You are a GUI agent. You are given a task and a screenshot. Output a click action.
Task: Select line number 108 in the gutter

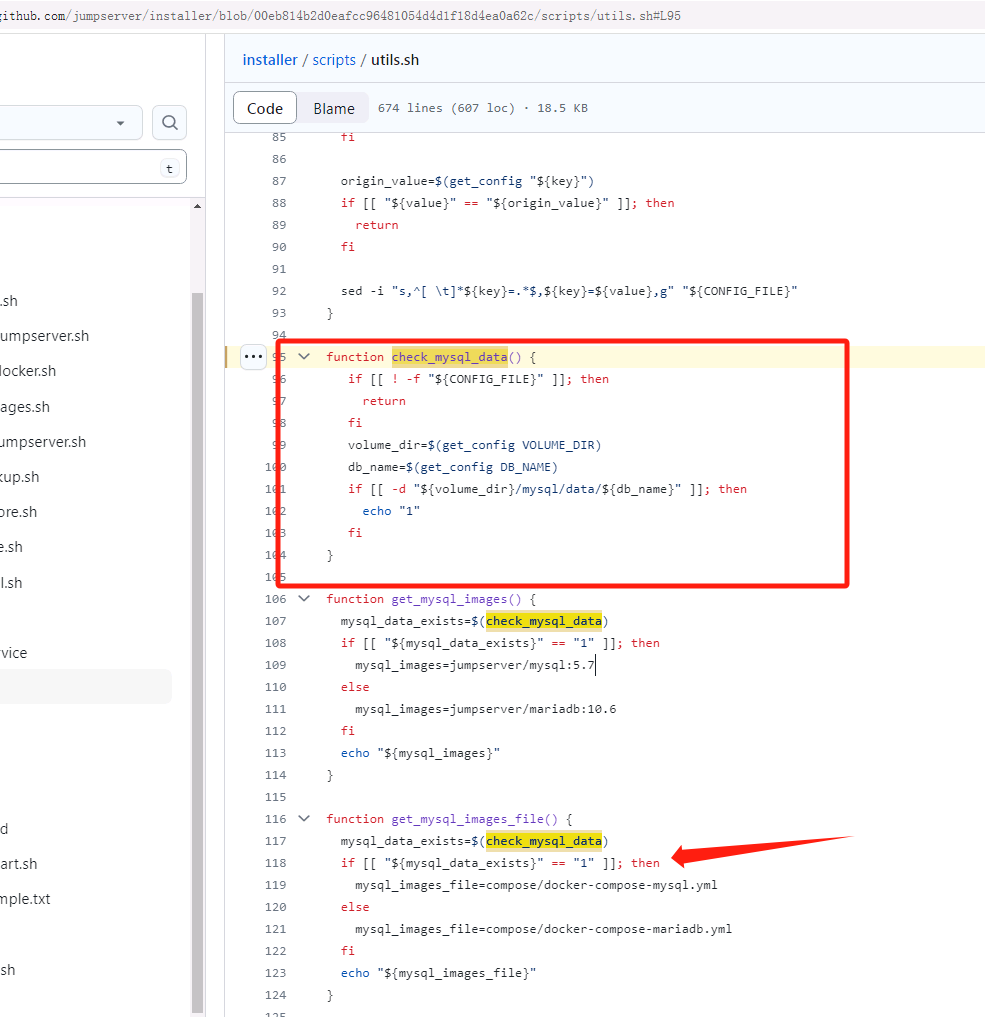click(275, 643)
